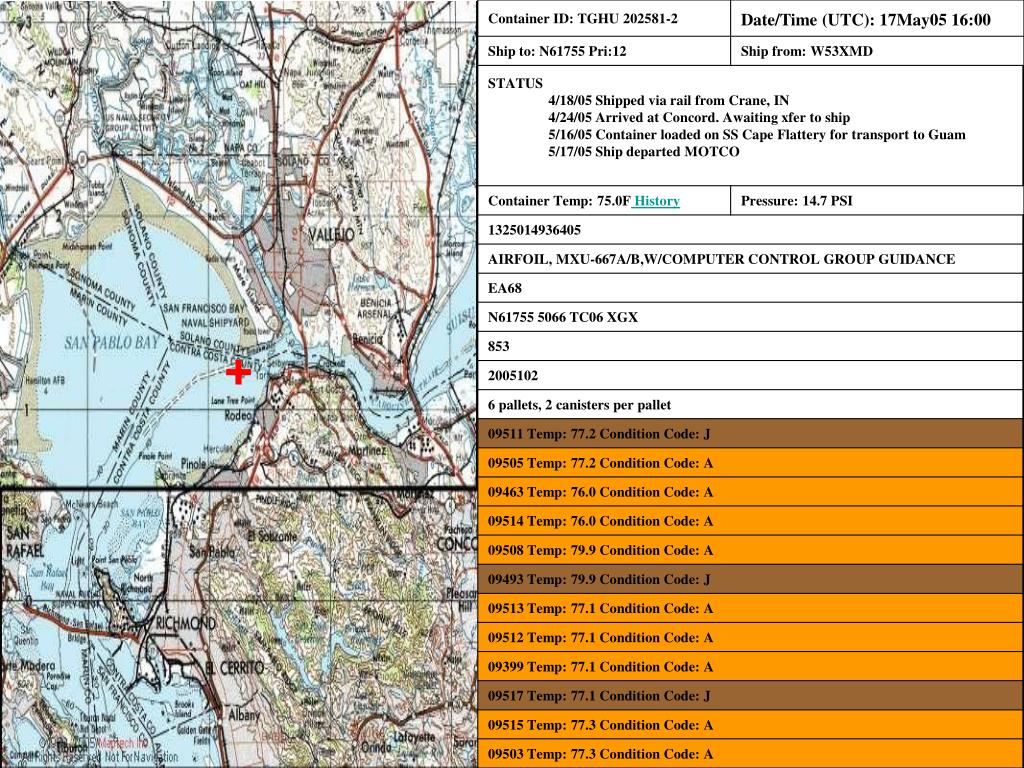This screenshot has height=768, width=1024.
Task: Select the Container ID TGHU 202581-2 cell
Action: tap(604, 18)
